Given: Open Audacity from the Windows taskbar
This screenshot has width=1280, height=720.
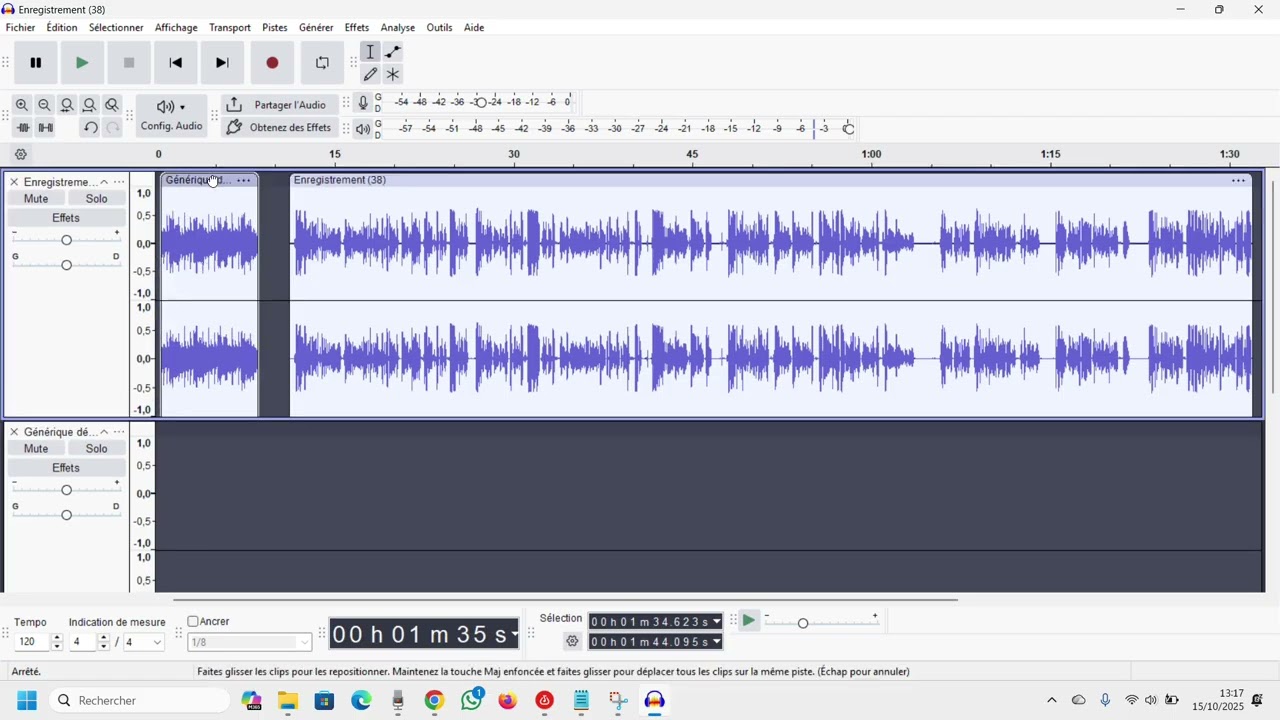Looking at the screenshot, I should click(655, 701).
